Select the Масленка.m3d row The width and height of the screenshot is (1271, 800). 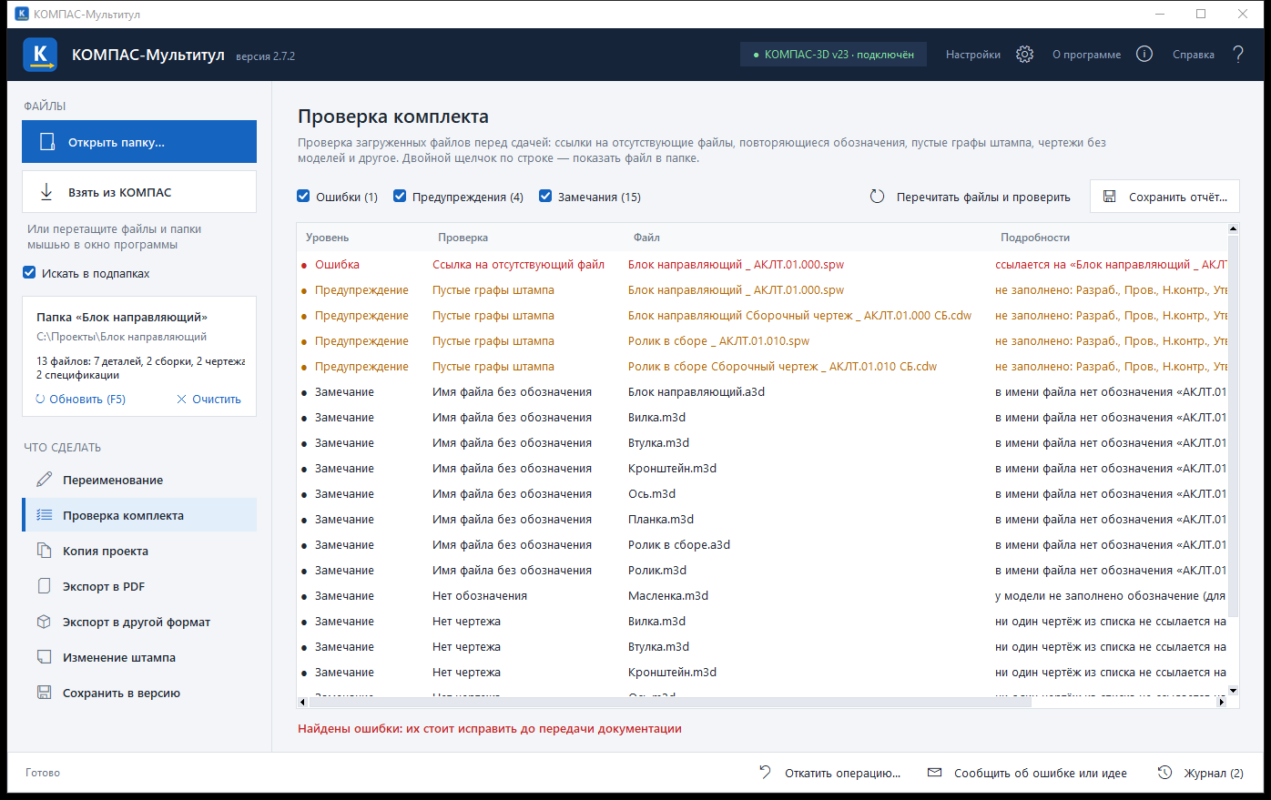[x=762, y=596]
